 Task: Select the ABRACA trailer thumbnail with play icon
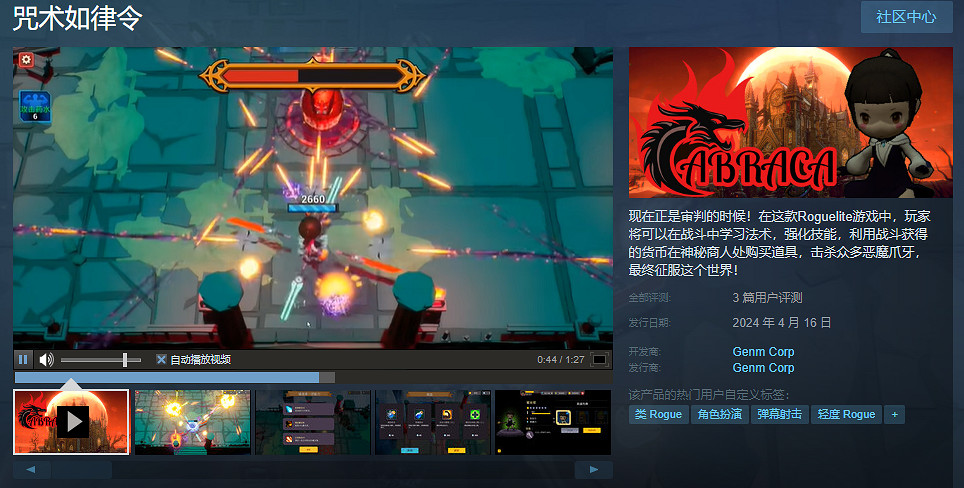coord(71,422)
